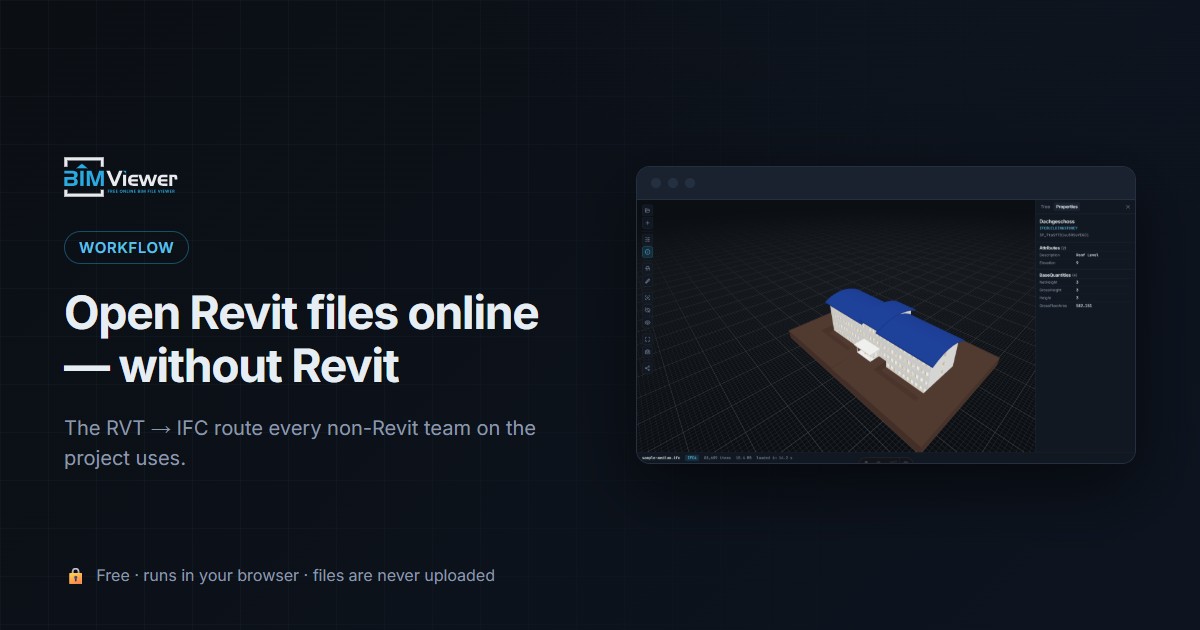Viewport: 1200px width, 630px height.
Task: Click the 'Open Revit files online' headline
Action: [x=302, y=314]
